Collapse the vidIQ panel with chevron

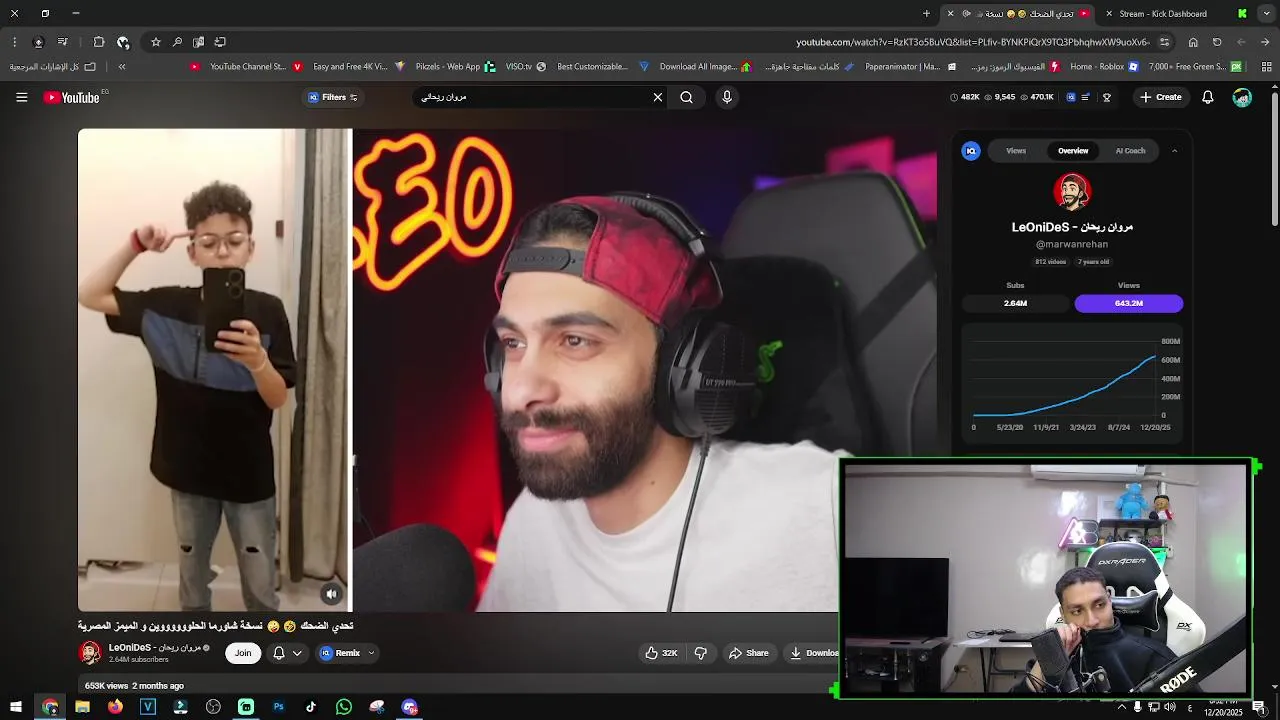click(x=1174, y=151)
